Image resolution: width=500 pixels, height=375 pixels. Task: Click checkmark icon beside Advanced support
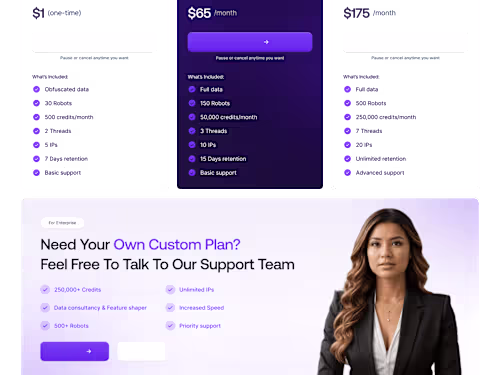[347, 173]
